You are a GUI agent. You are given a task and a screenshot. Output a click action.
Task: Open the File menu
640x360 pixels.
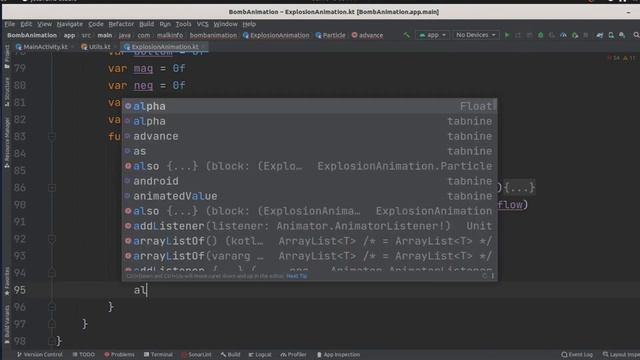pos(10,24)
